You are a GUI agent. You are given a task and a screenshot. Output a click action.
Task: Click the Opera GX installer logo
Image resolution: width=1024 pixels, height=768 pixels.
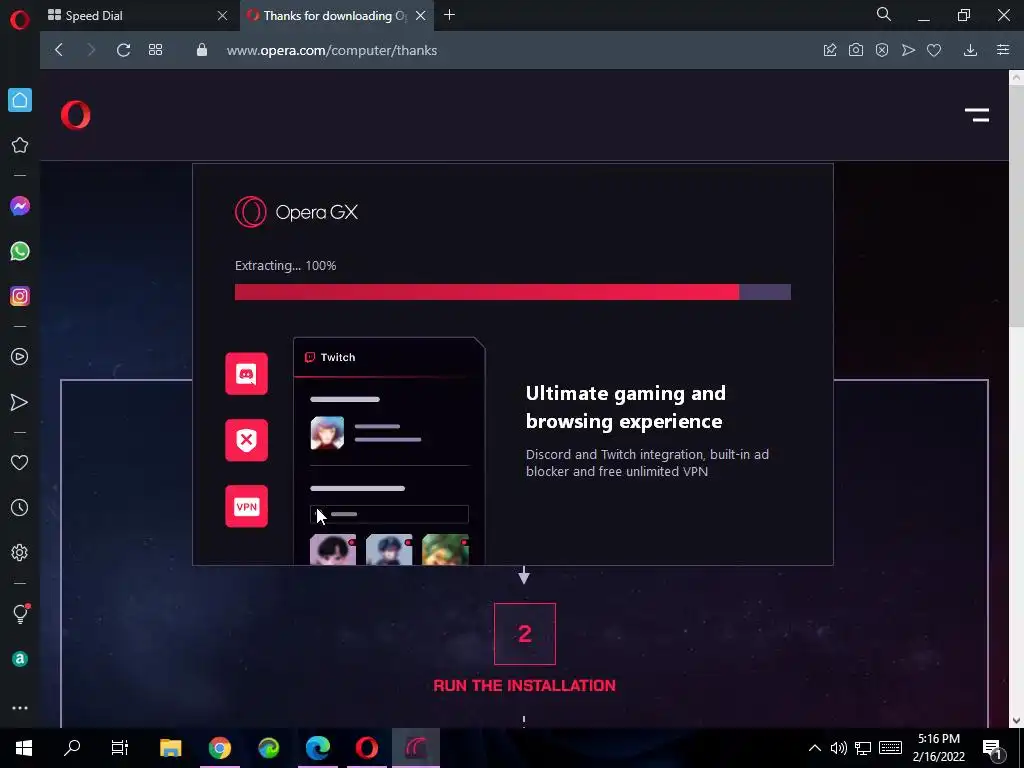click(x=296, y=212)
